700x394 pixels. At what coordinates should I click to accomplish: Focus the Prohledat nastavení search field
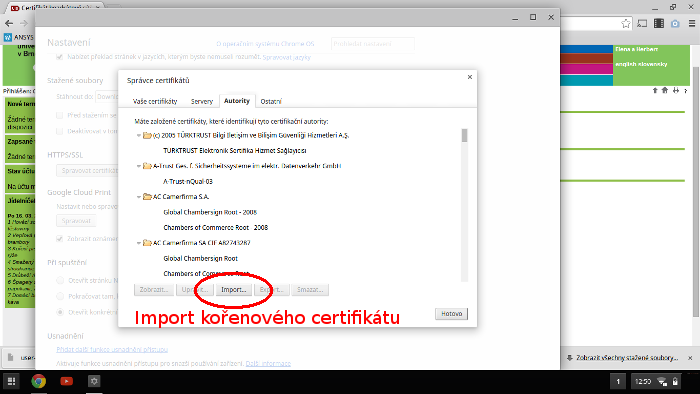click(373, 44)
